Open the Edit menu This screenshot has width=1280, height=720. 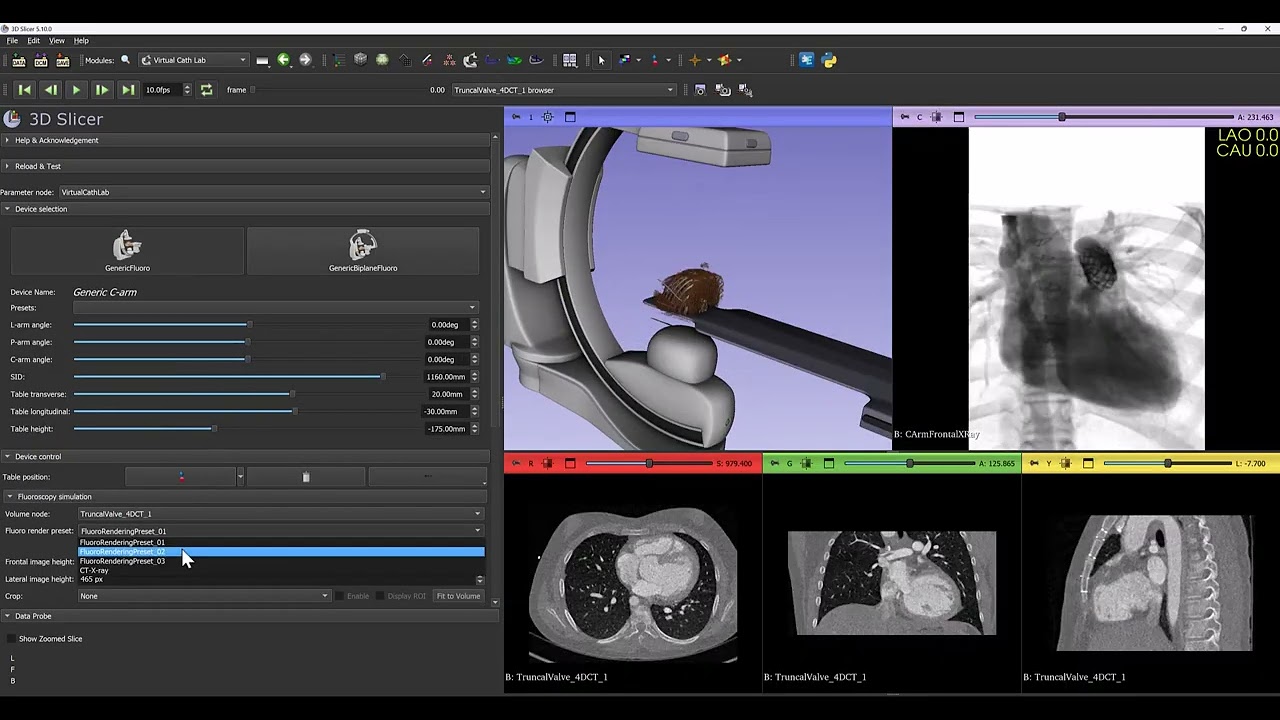(34, 41)
